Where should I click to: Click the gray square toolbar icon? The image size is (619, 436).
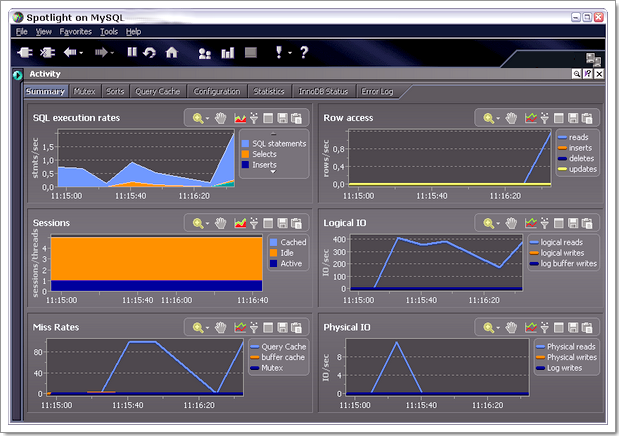[251, 53]
